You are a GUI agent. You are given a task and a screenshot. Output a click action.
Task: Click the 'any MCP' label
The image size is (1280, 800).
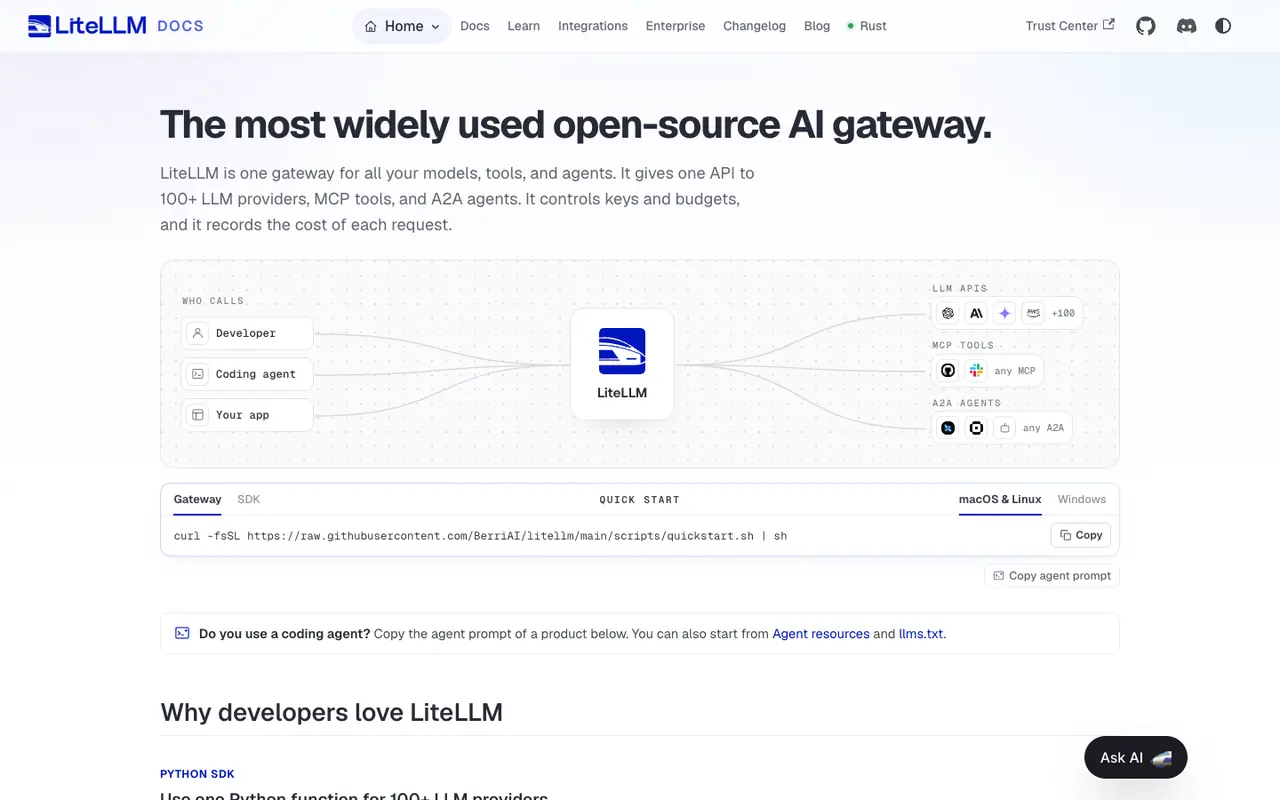pos(1015,371)
